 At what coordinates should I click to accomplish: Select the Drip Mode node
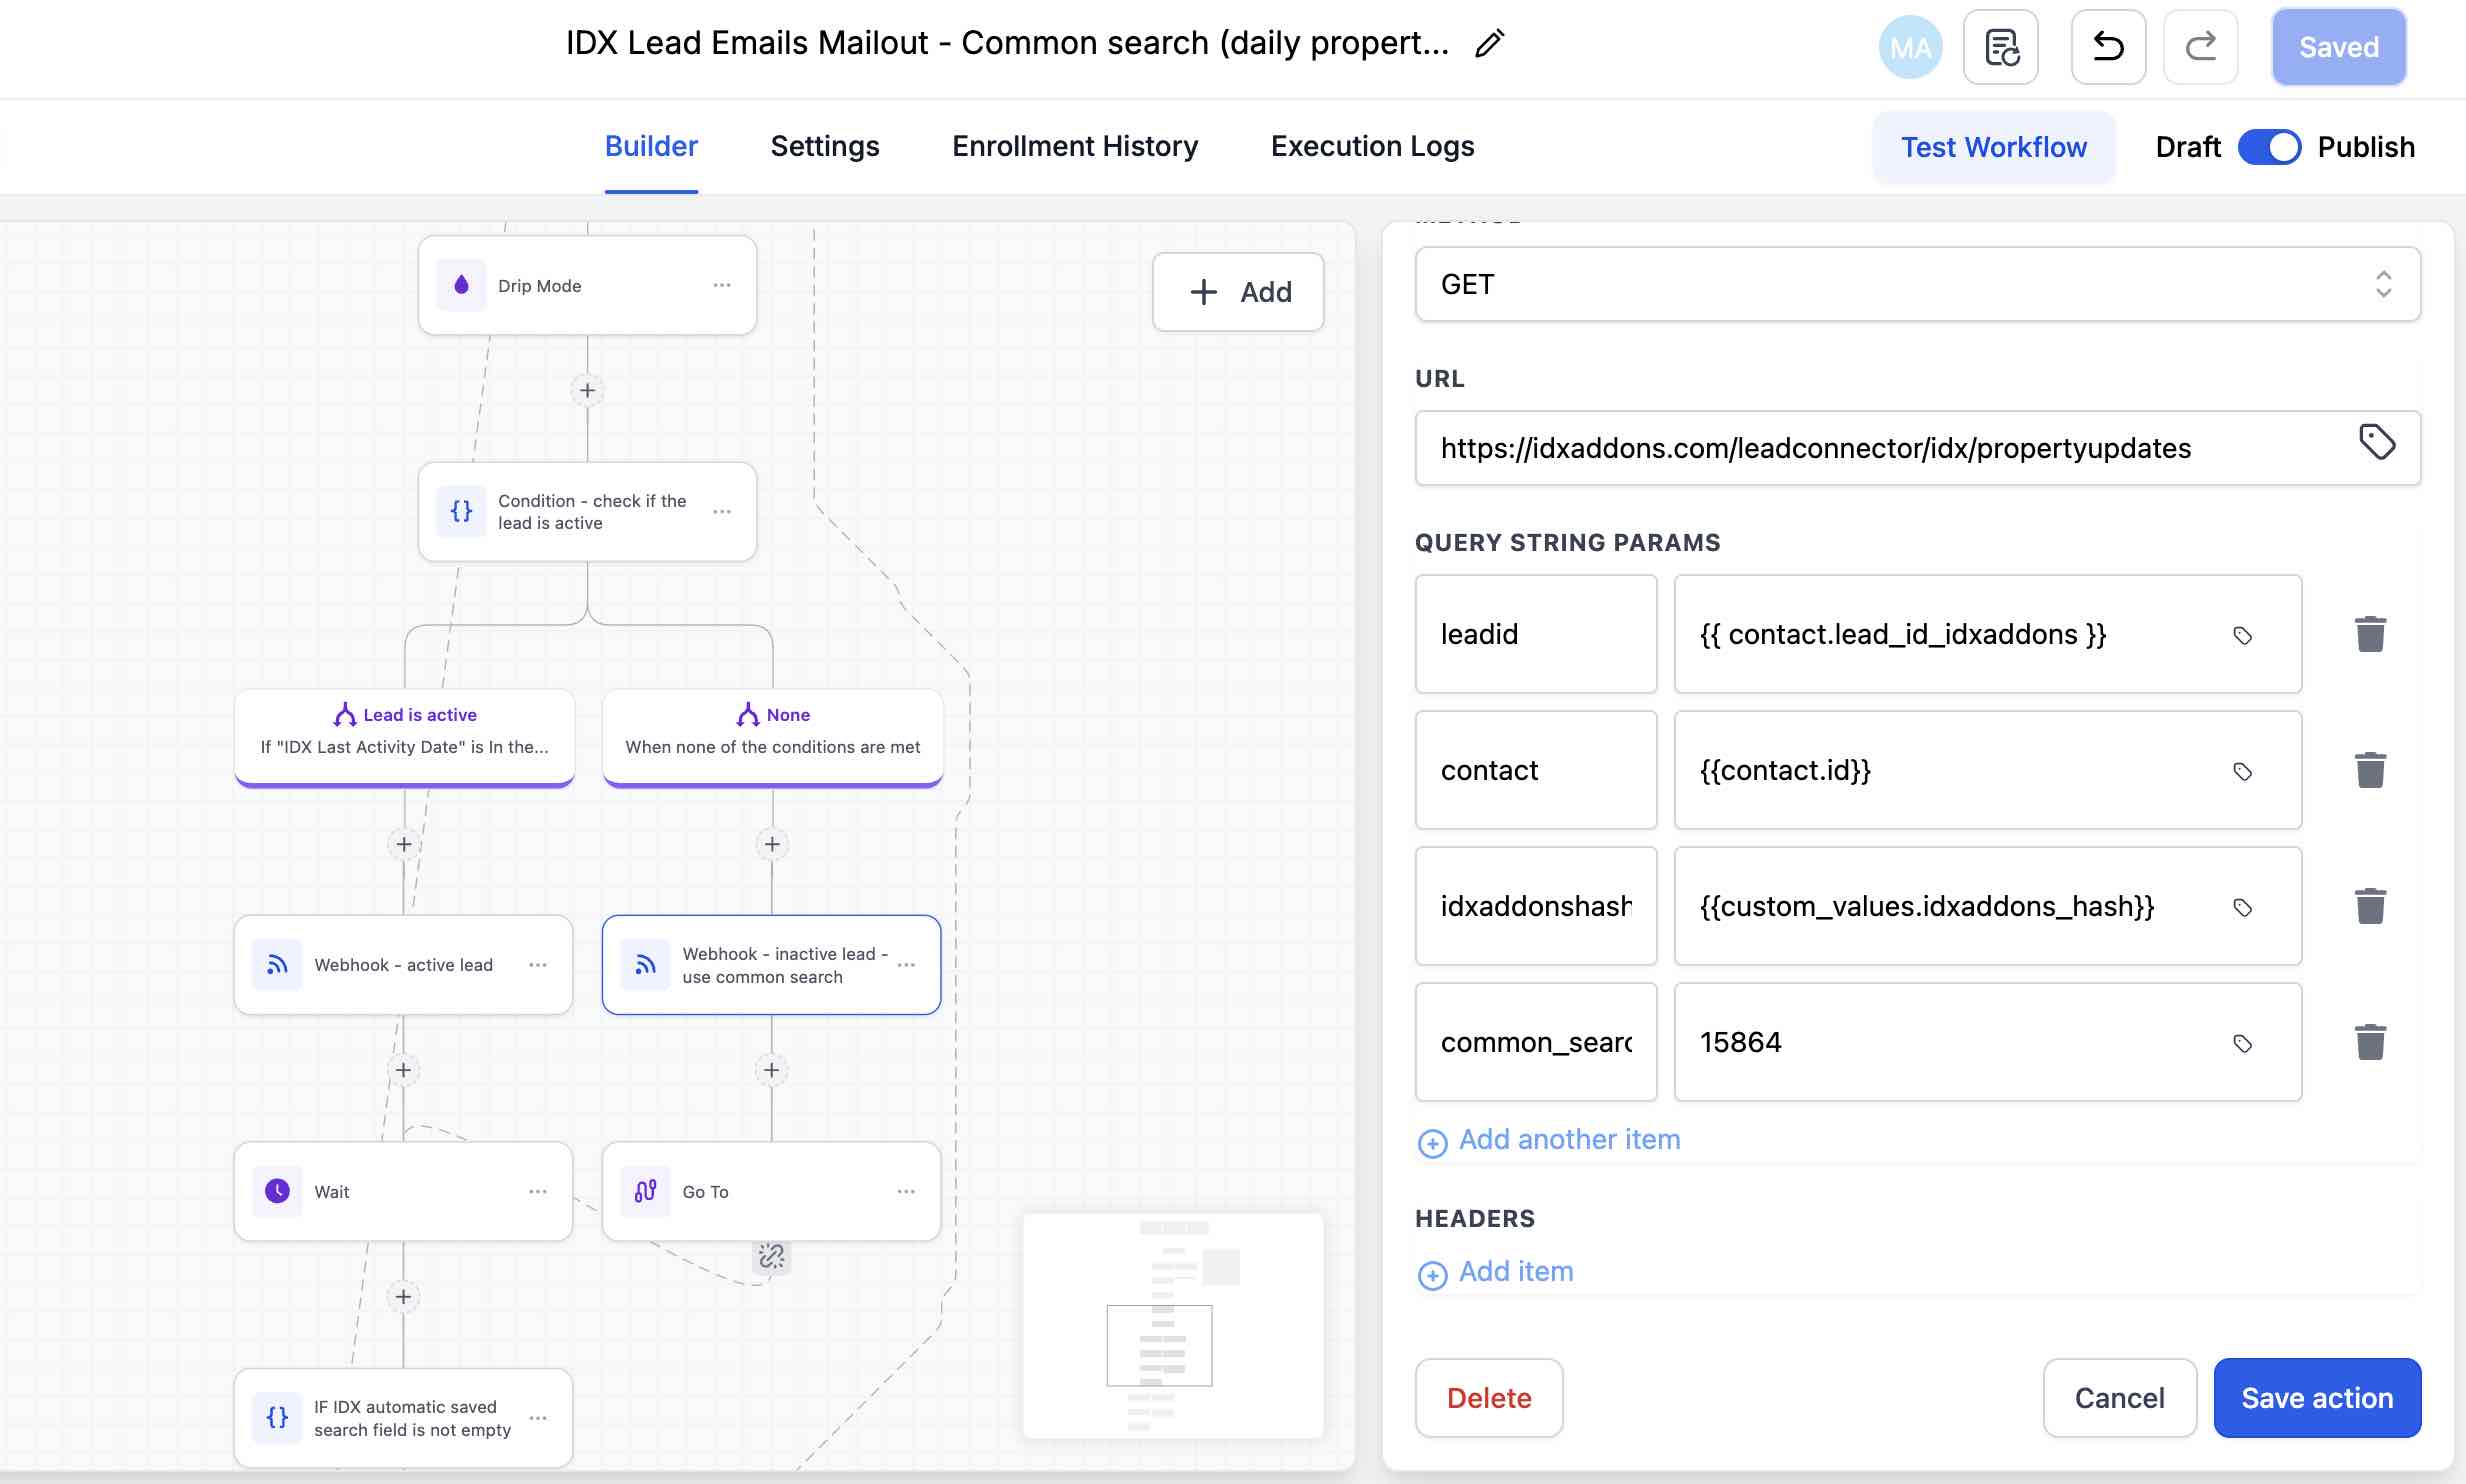(587, 286)
